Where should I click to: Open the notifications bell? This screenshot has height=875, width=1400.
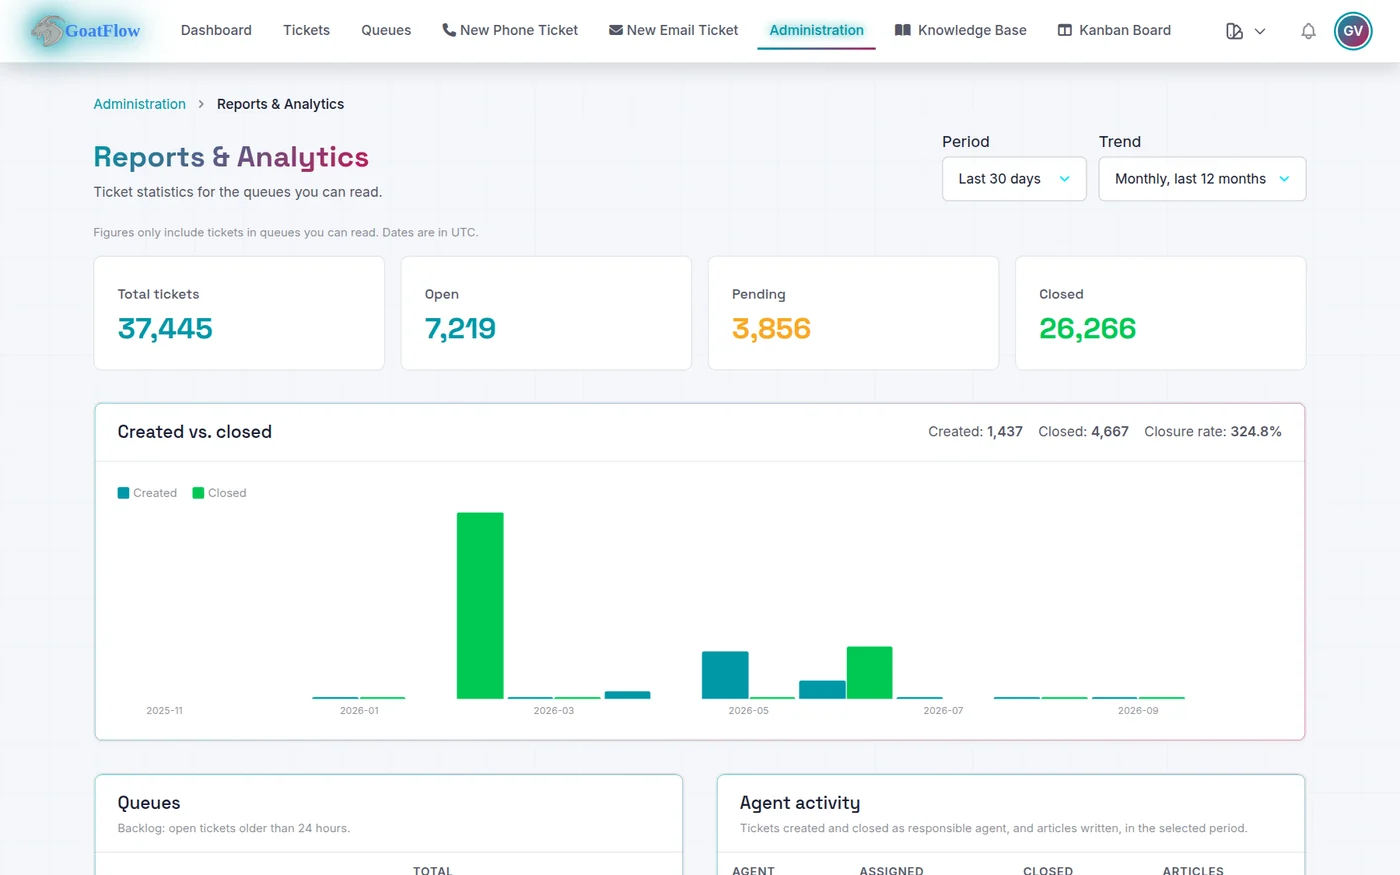pos(1308,31)
